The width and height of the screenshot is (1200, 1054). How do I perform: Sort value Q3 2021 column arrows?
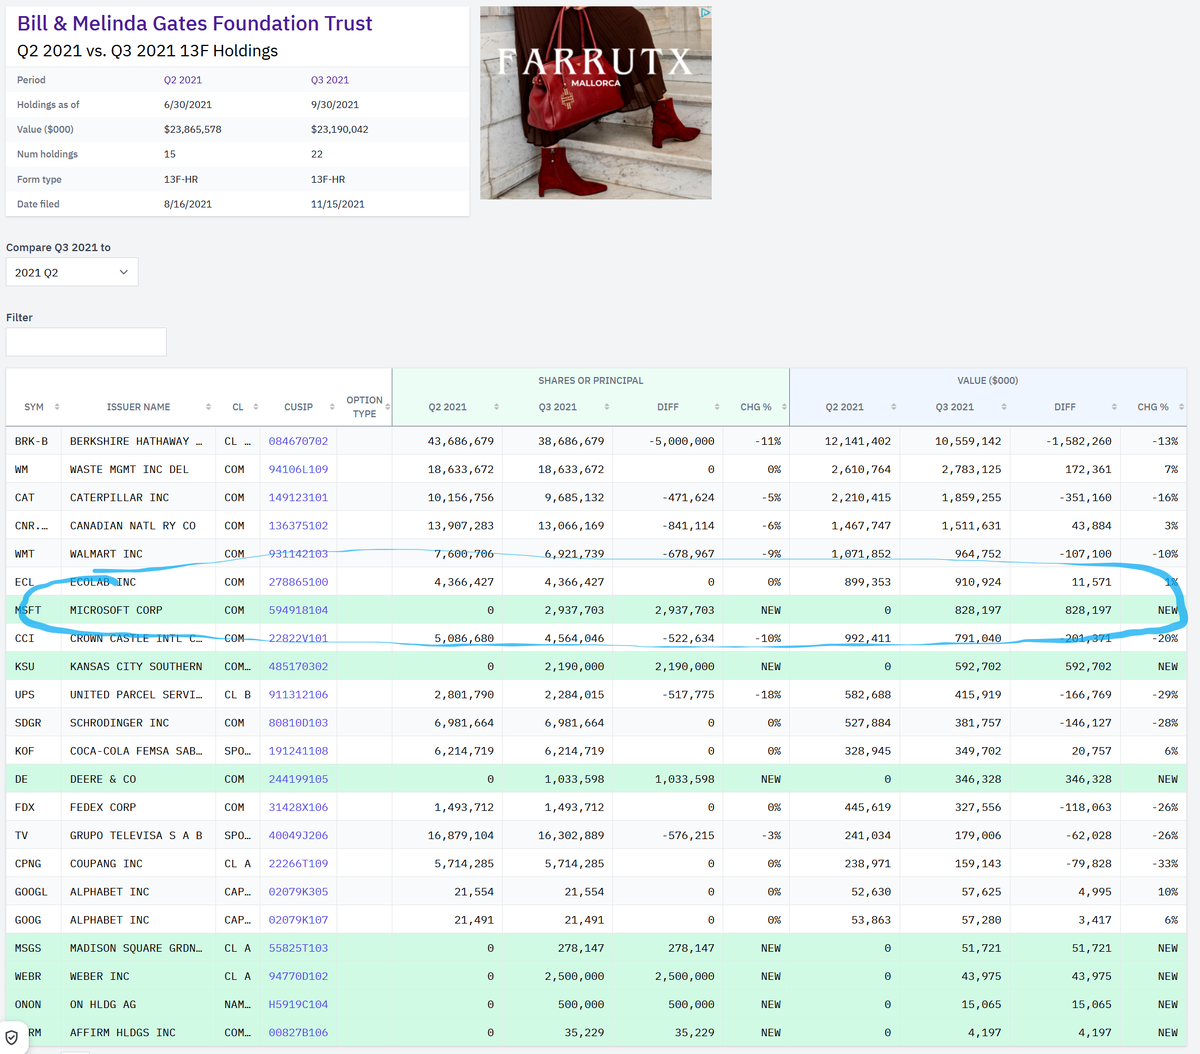[1004, 407]
